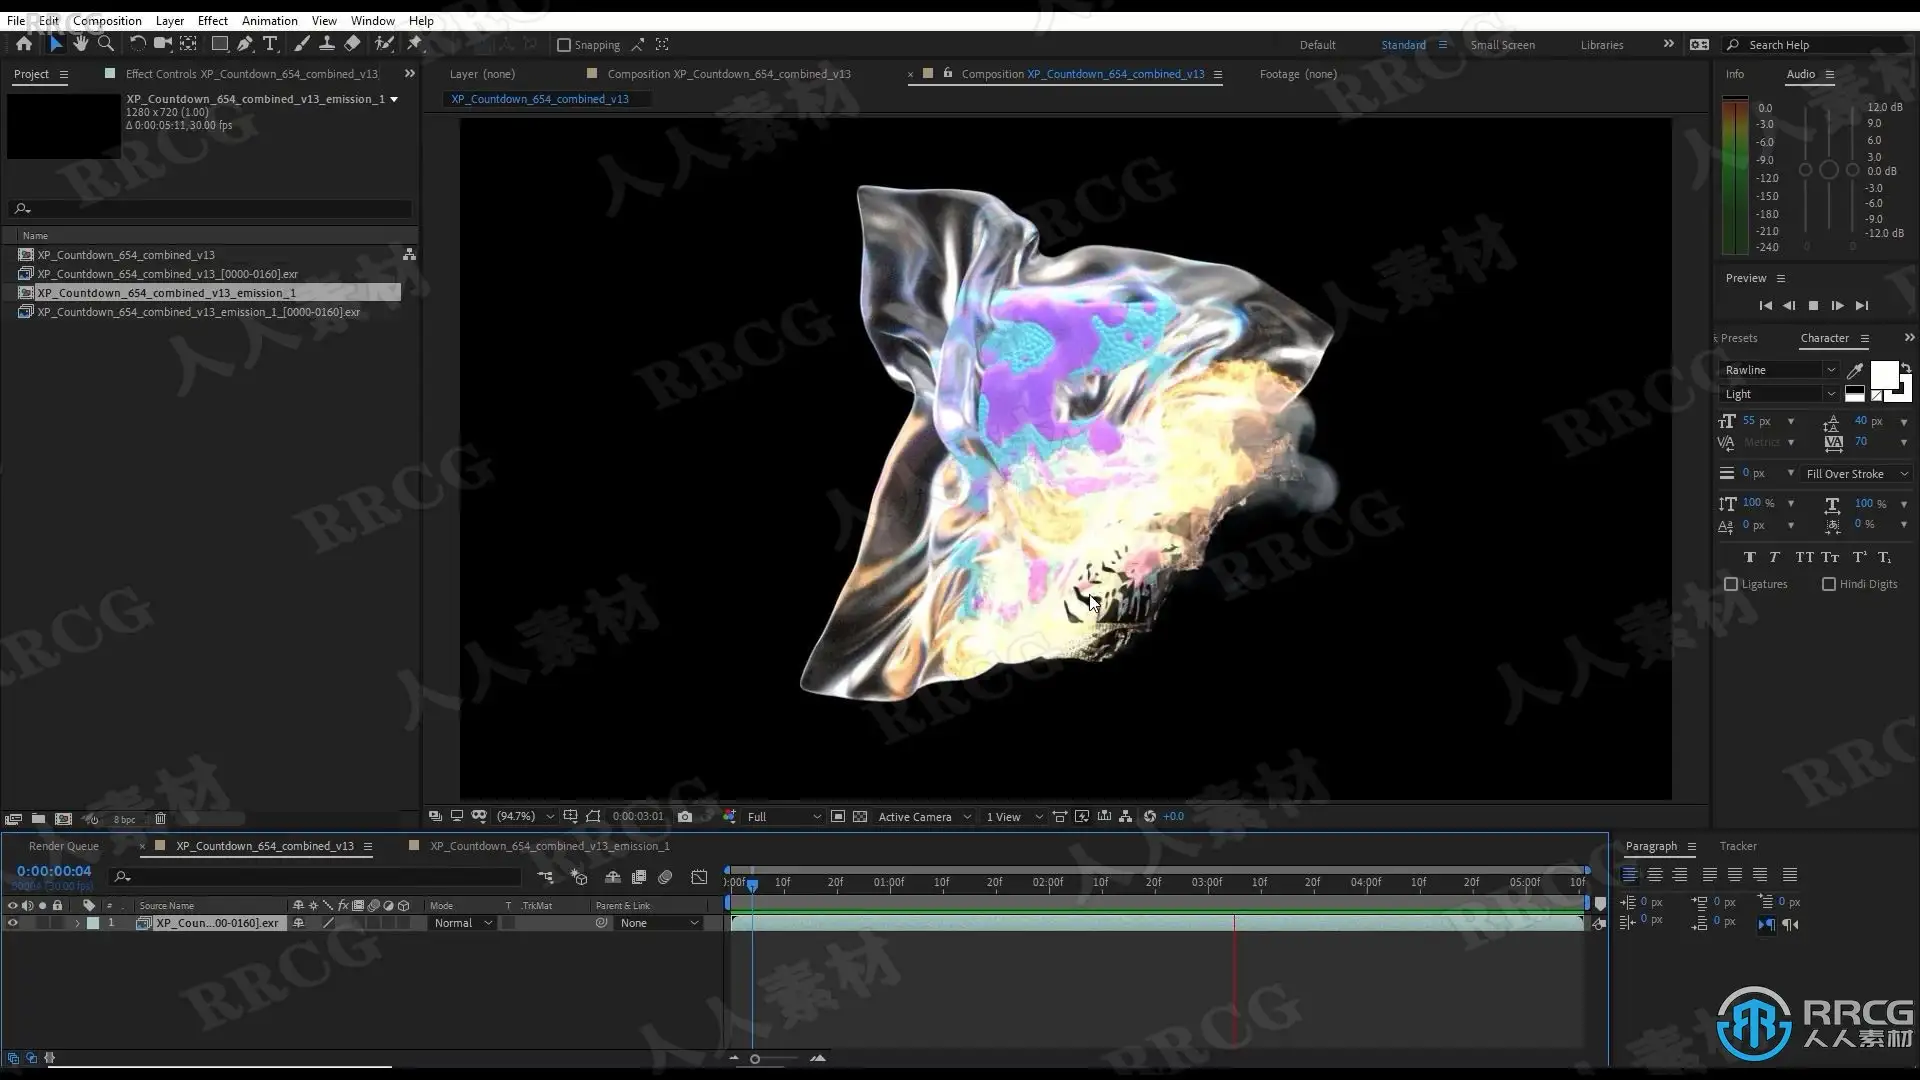Screen dimensions: 1920x1080
Task: Open the Rawline font family dropdown
Action: coord(1780,370)
